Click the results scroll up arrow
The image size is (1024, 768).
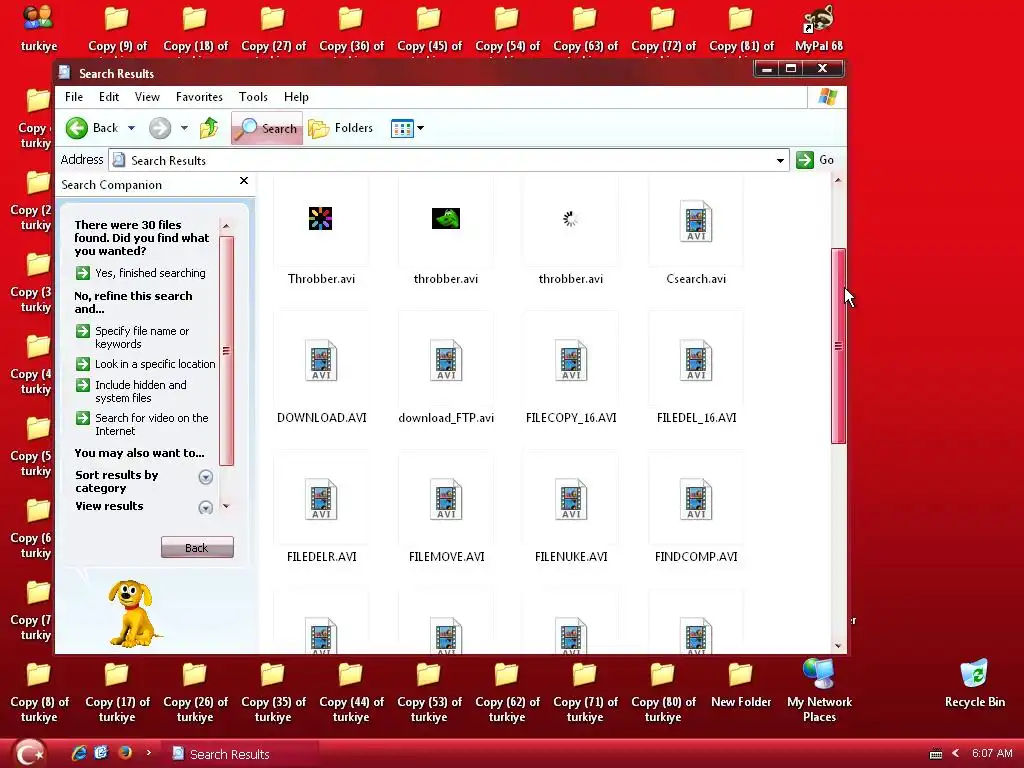839,180
